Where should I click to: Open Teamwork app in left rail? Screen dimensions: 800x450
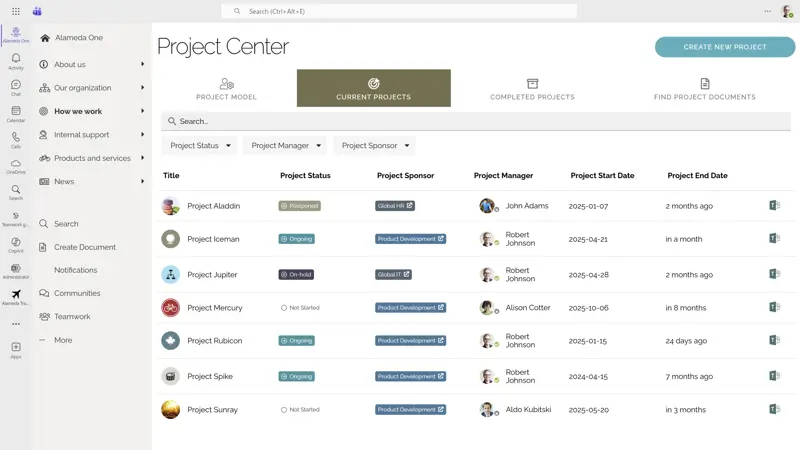click(16, 219)
